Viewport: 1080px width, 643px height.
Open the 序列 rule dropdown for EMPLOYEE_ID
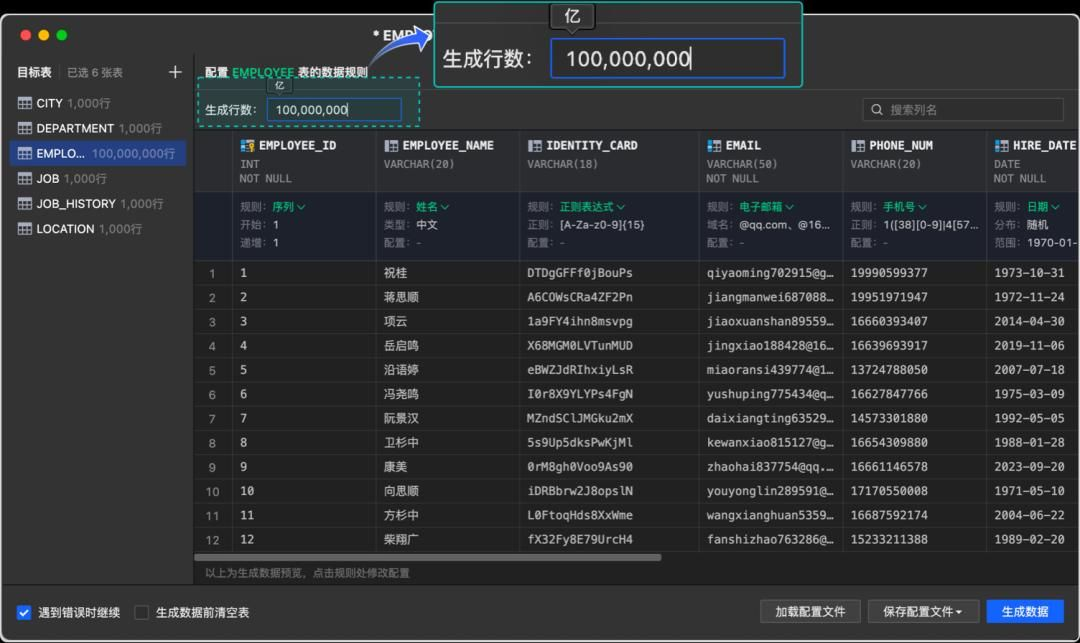289,207
